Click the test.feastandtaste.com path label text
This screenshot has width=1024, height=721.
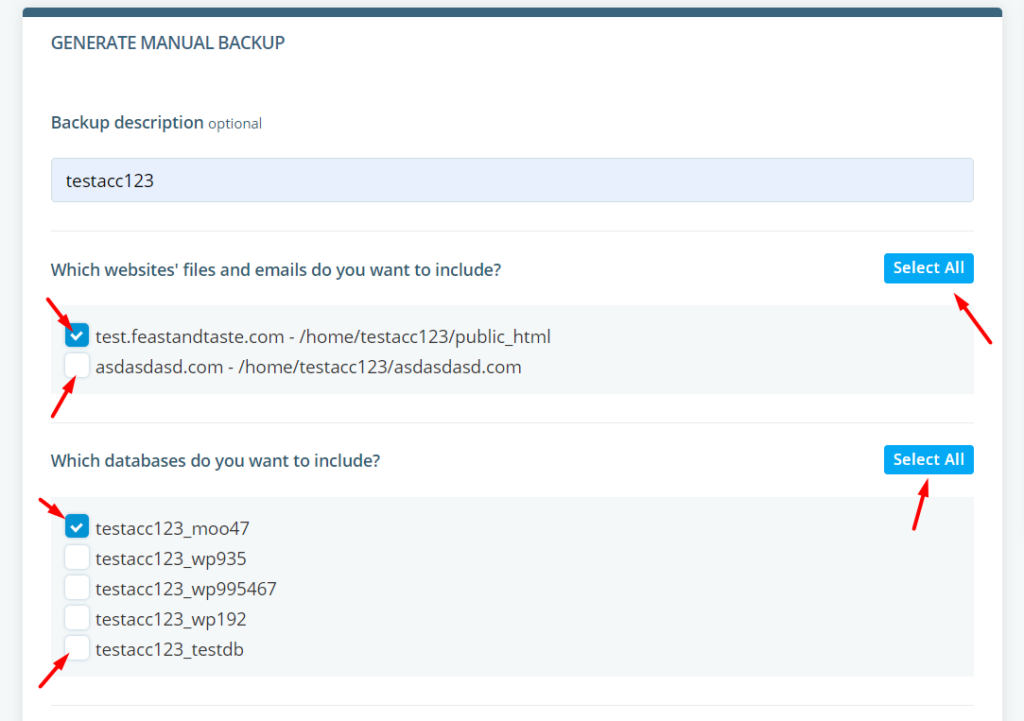(x=322, y=337)
